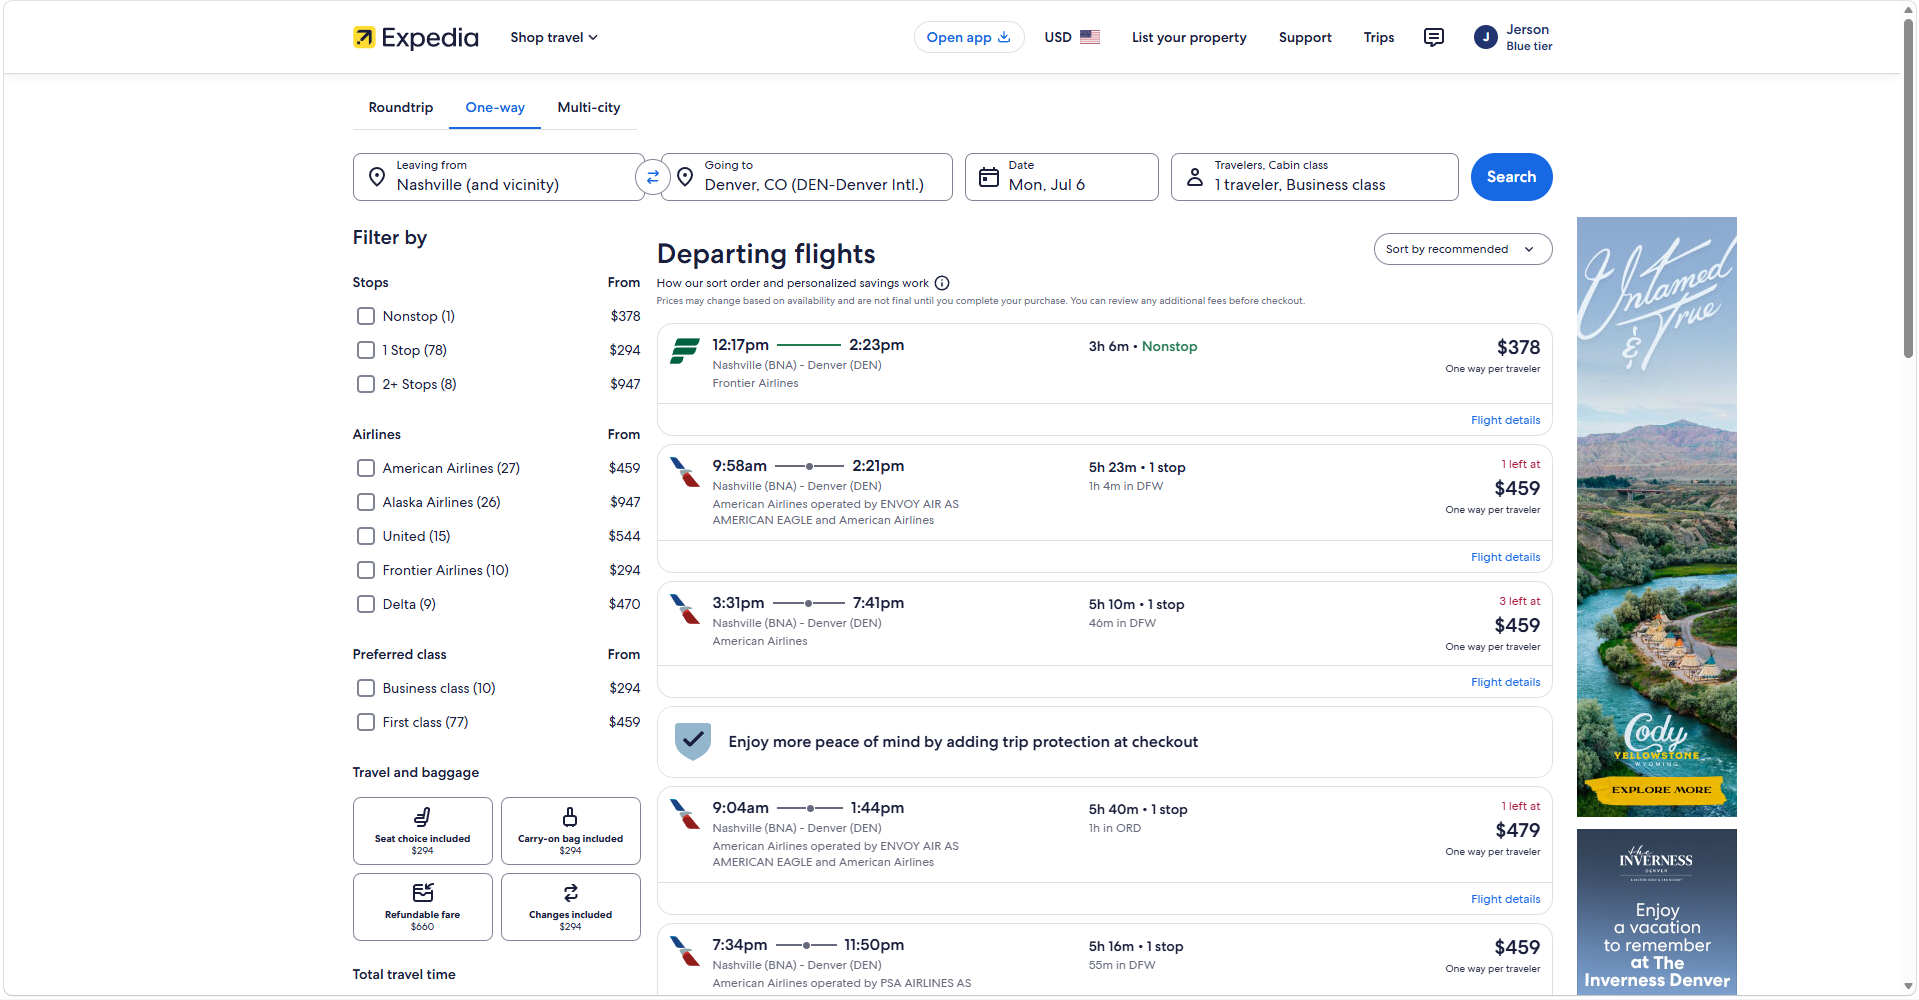Open the Support menu item
The image size is (1919, 1000).
1305,38
